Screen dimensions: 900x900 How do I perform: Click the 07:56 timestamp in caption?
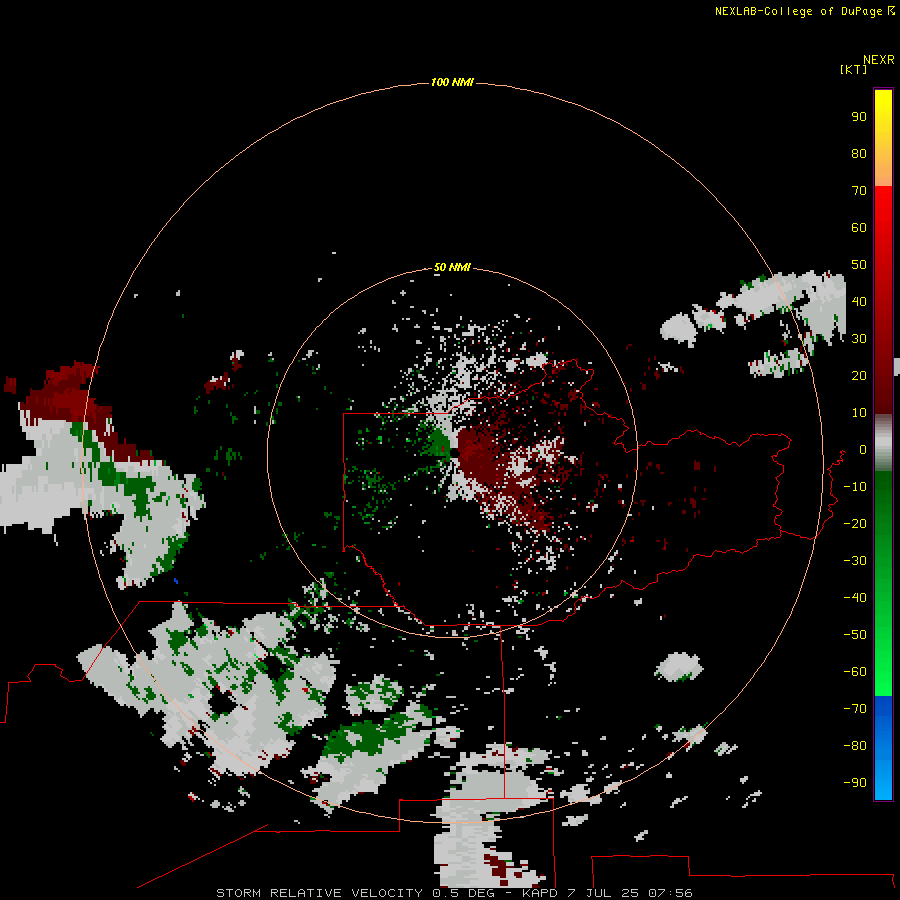click(x=670, y=893)
